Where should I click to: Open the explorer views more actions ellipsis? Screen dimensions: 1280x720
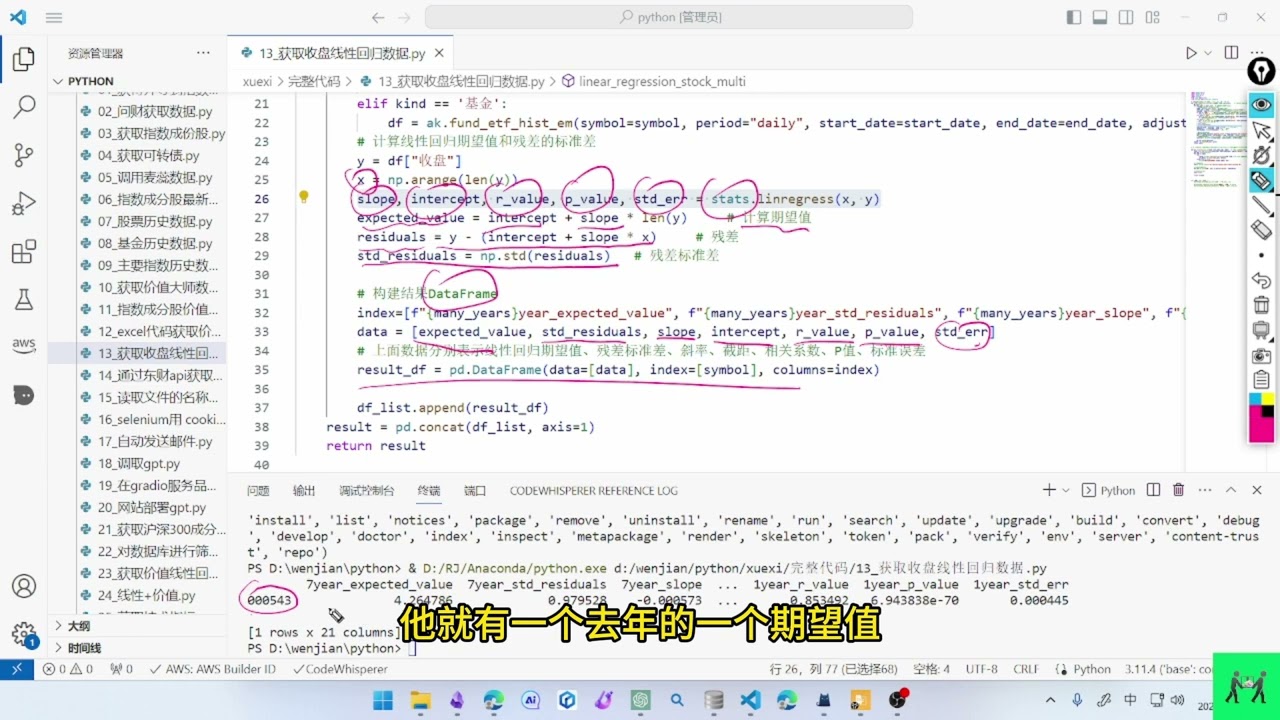tap(203, 53)
